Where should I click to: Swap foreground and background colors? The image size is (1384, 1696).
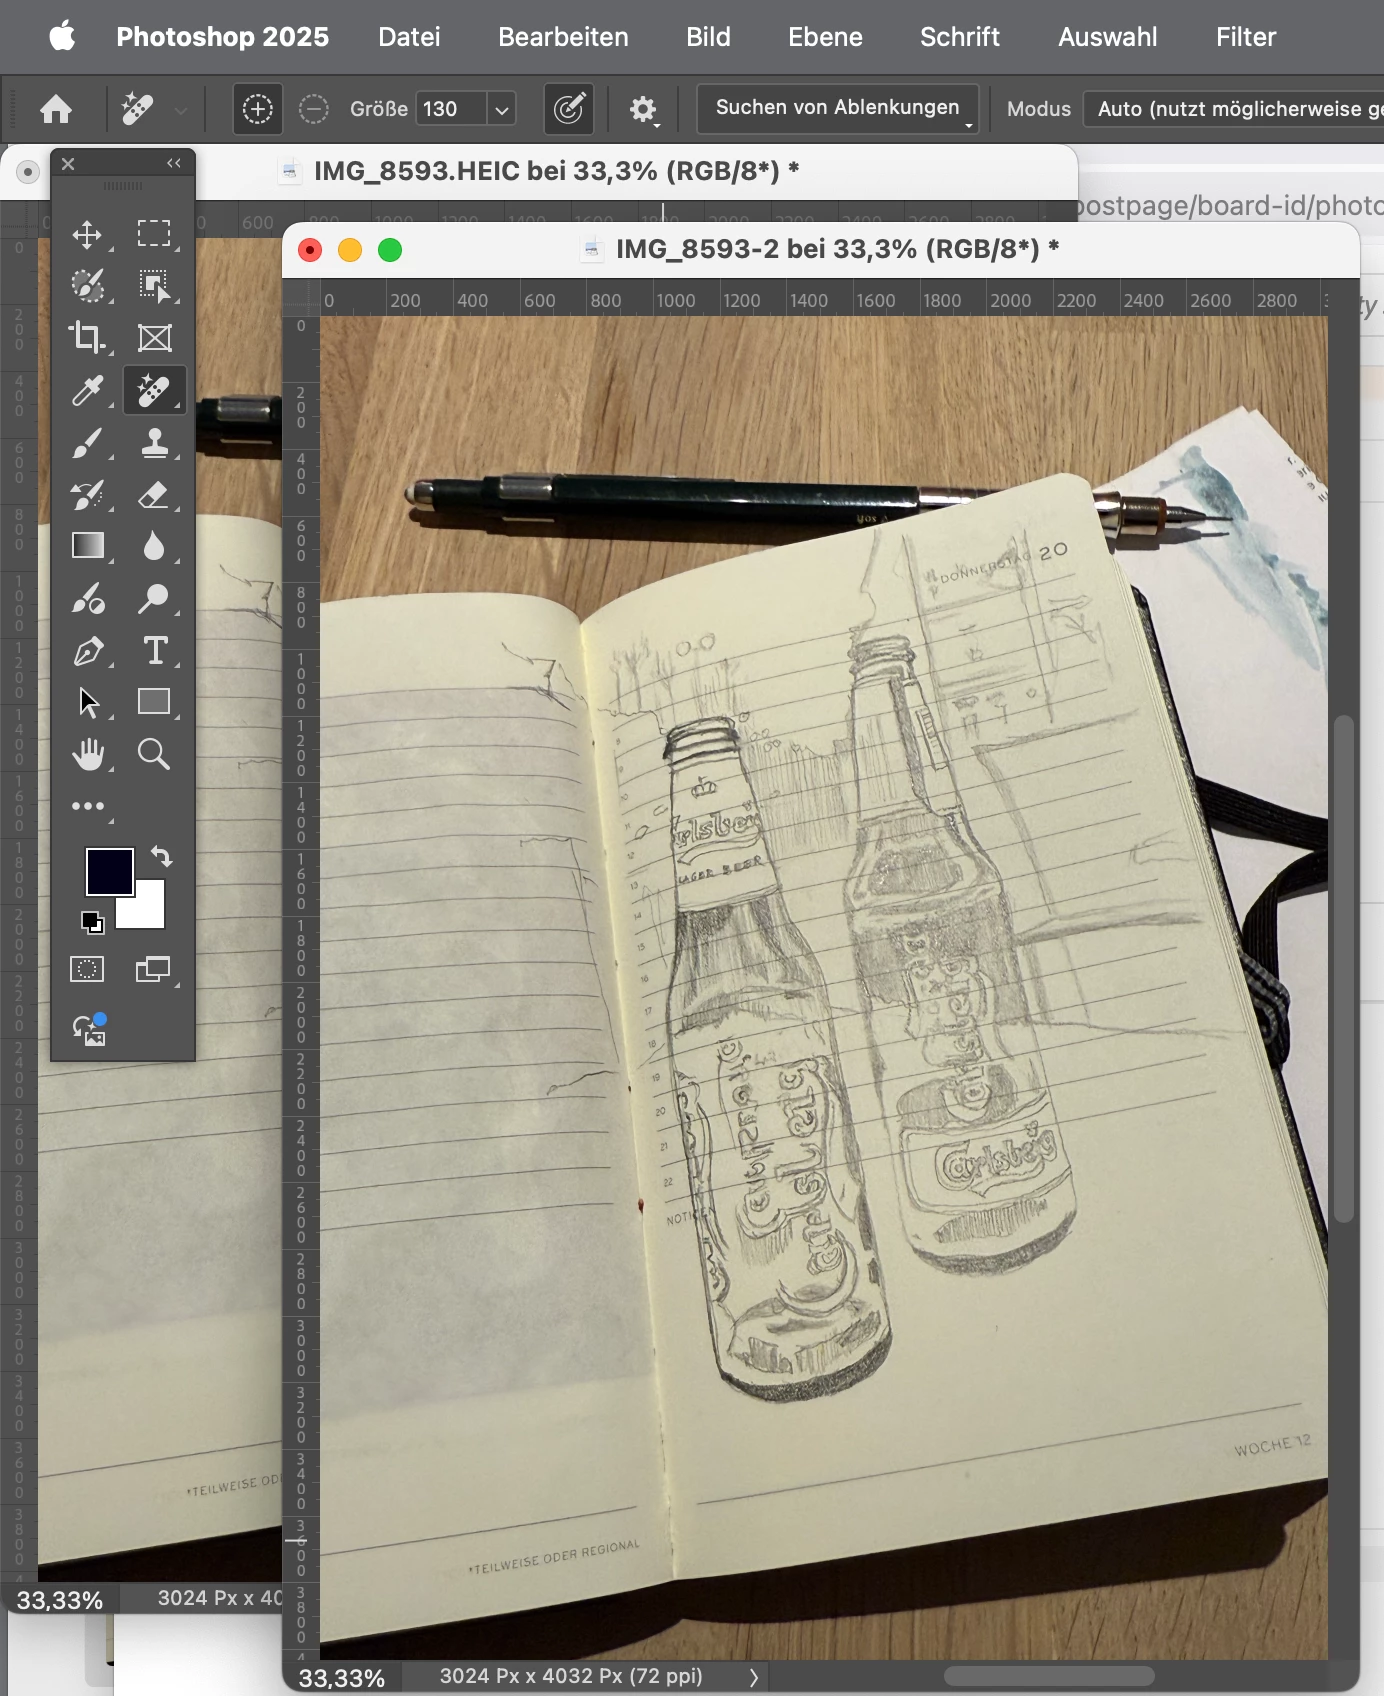click(161, 856)
